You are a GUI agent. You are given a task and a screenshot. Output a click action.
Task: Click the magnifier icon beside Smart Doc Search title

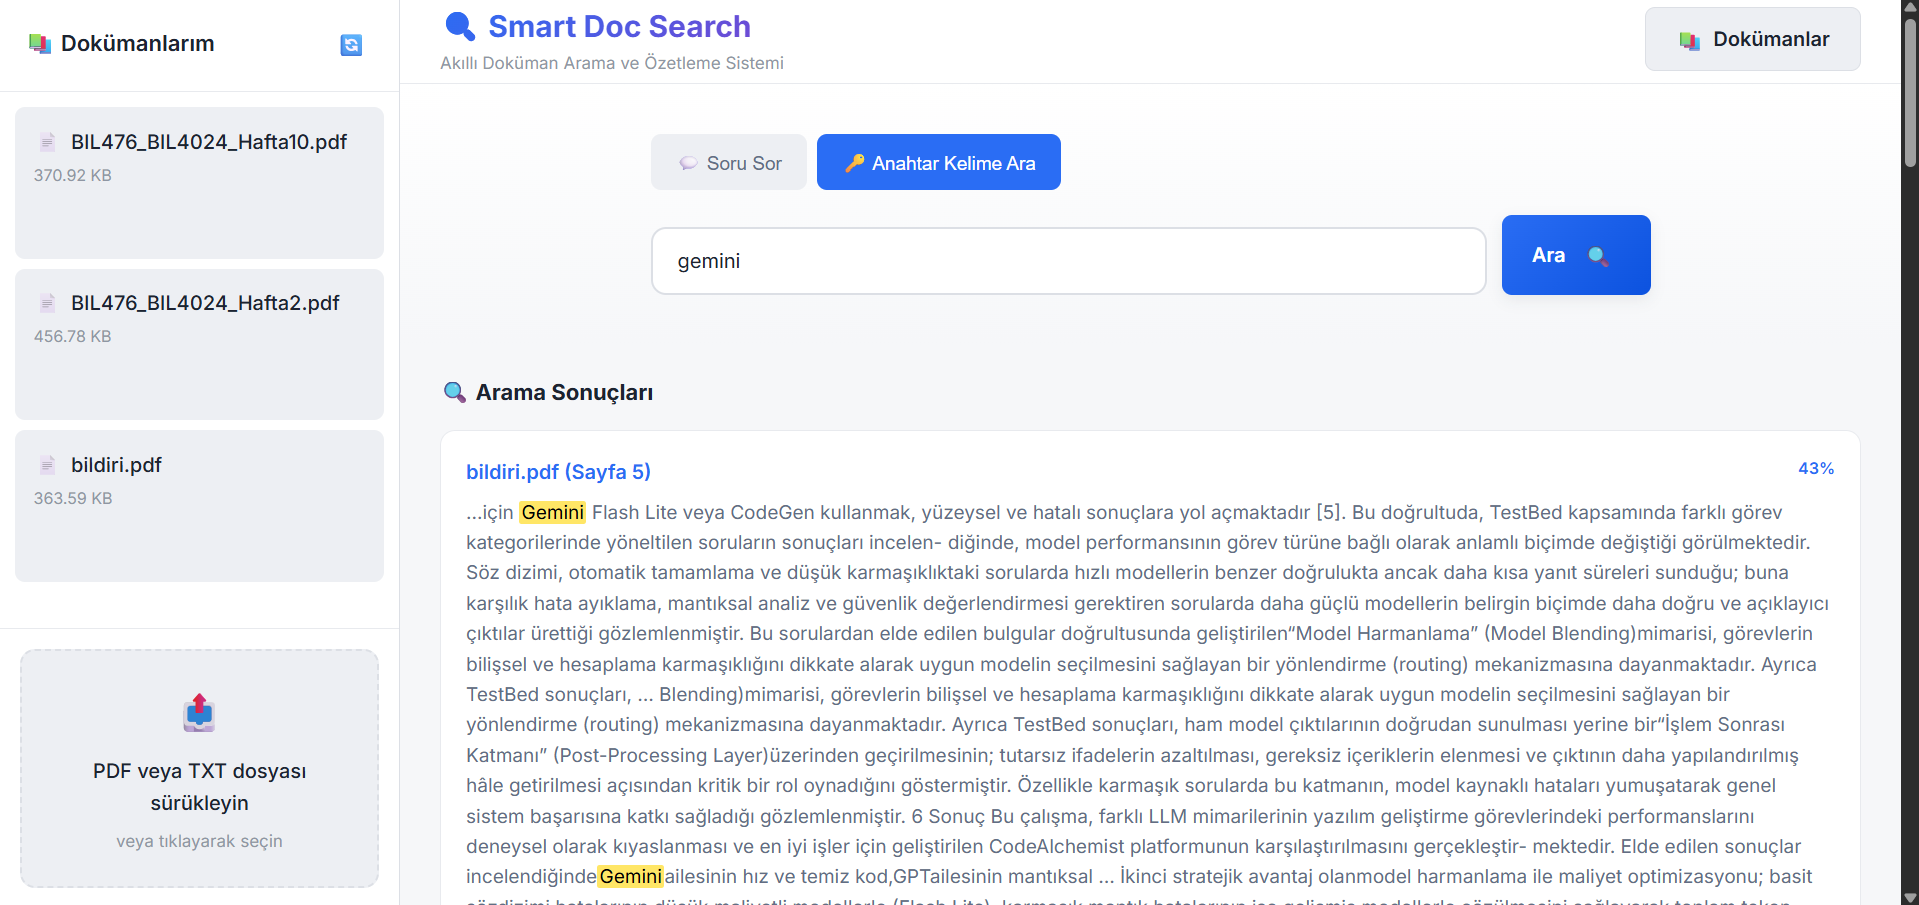[459, 25]
